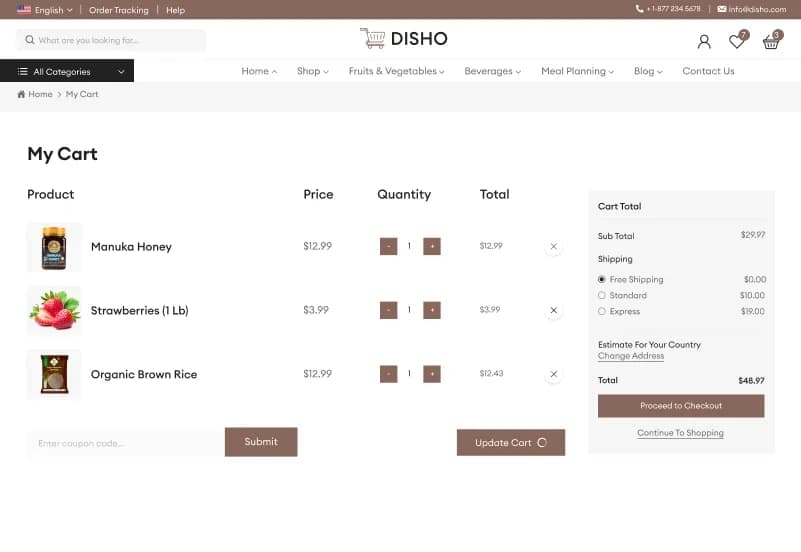The height and width of the screenshot is (552, 801).
Task: Click the DISHO cart logo
Action: click(404, 38)
